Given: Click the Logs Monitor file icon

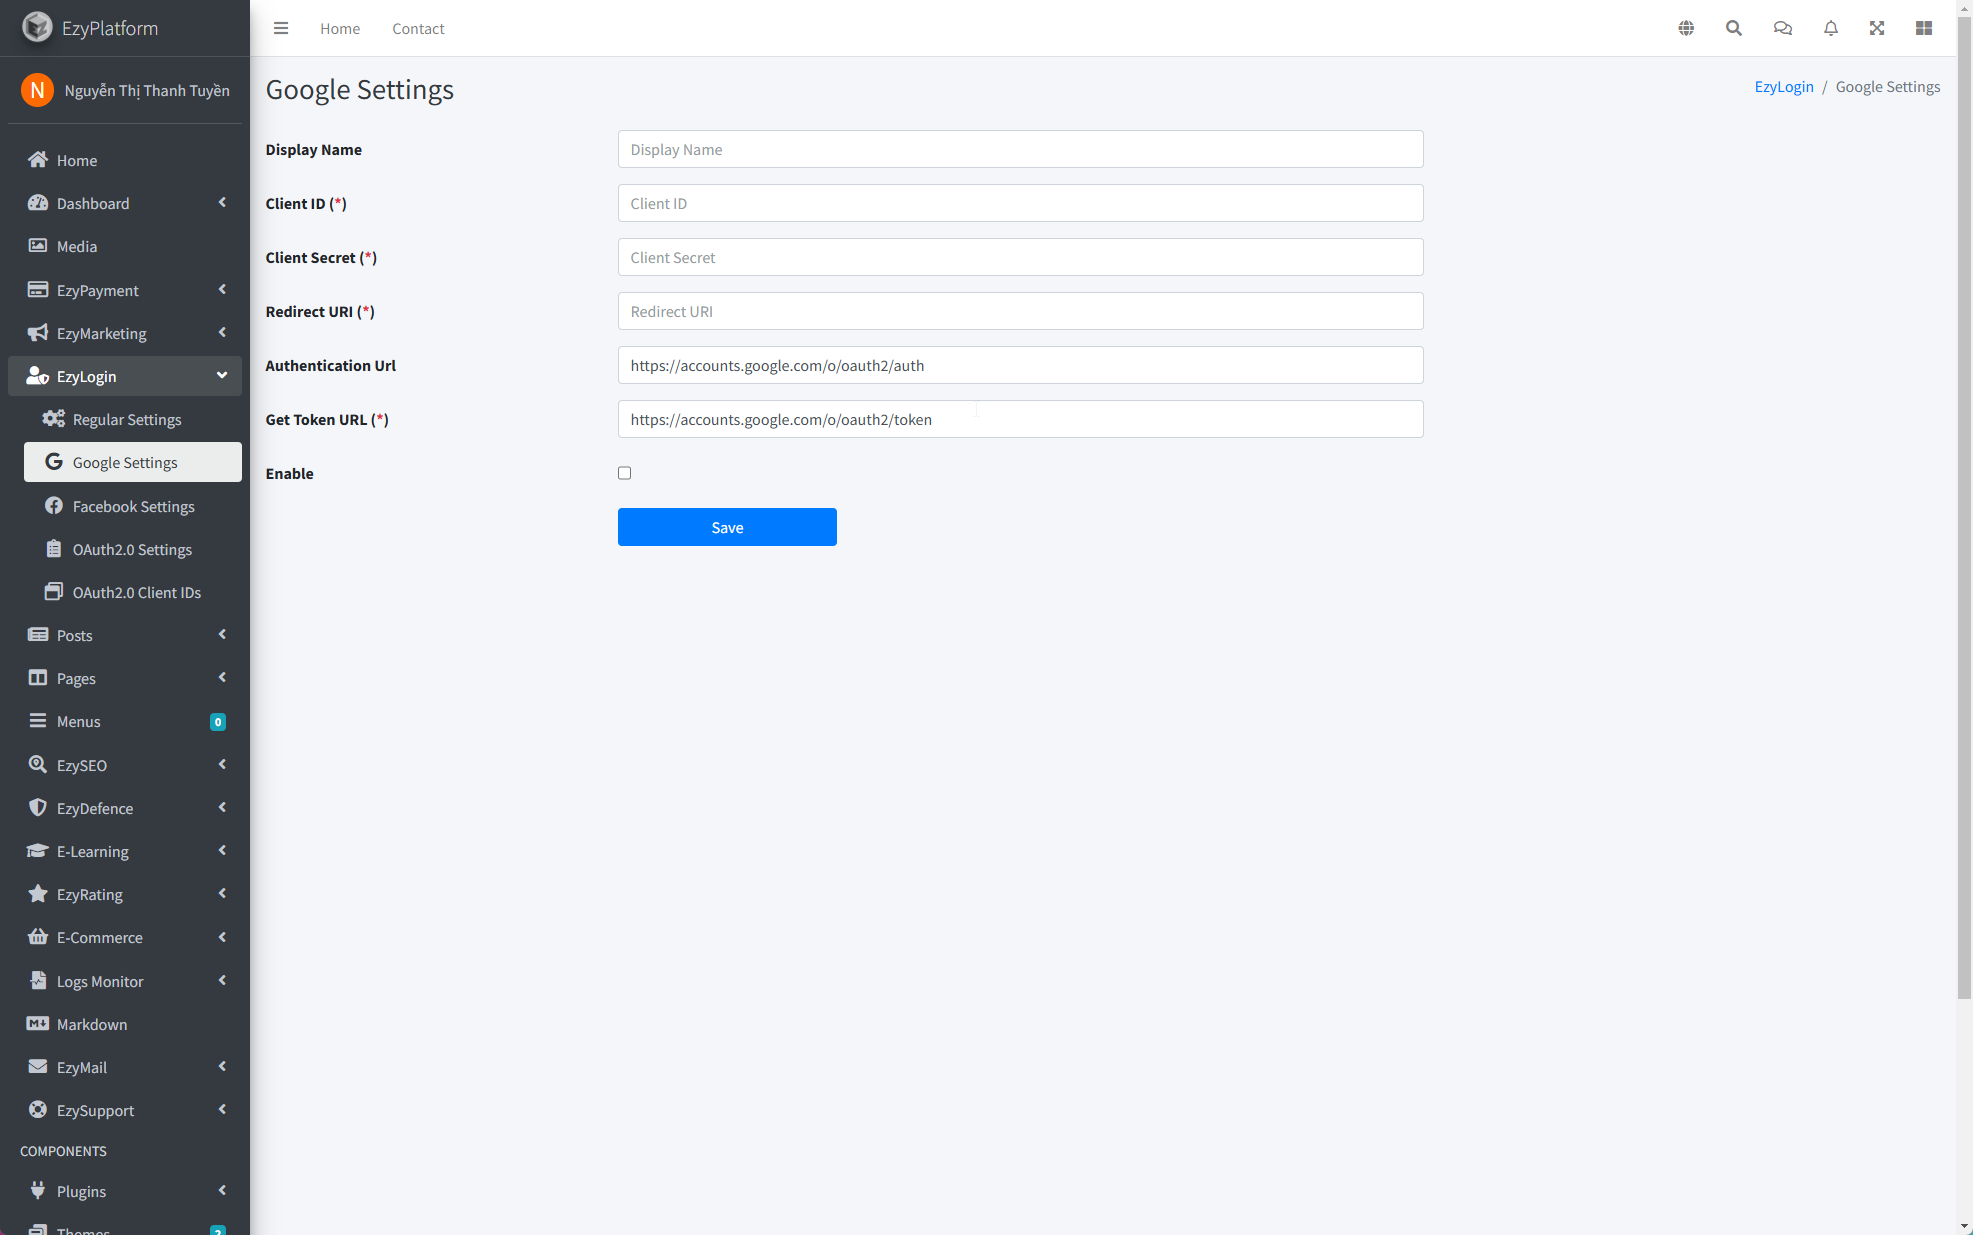Looking at the screenshot, I should point(38,981).
